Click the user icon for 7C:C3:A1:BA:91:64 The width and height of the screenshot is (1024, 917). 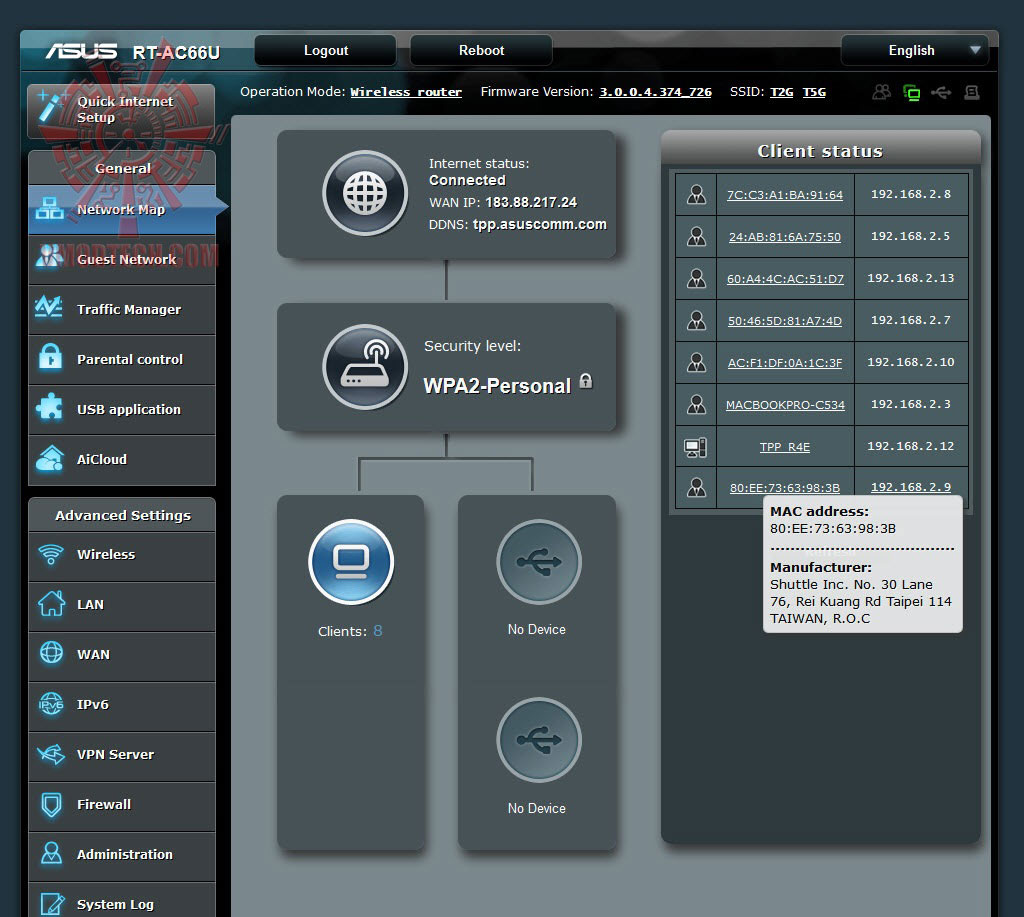pyautogui.click(x=696, y=195)
